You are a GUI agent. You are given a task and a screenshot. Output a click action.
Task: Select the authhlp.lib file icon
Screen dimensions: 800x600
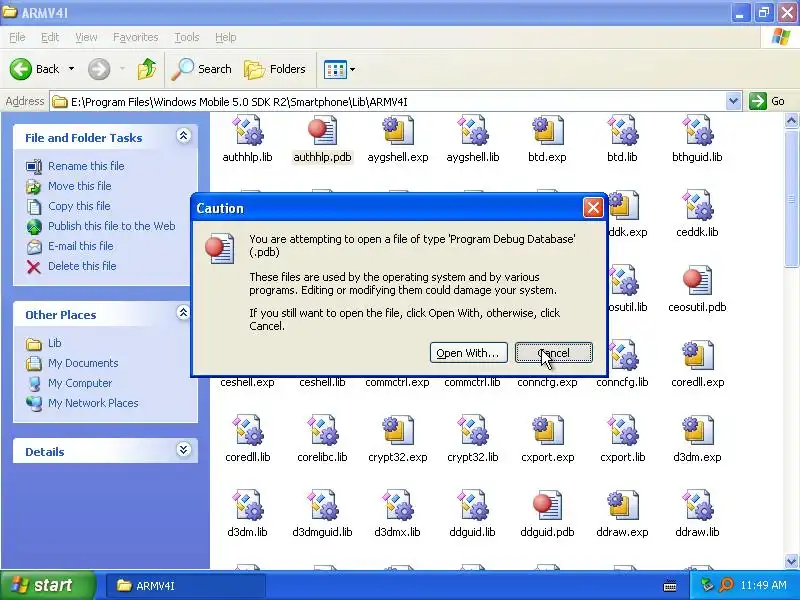pyautogui.click(x=247, y=131)
